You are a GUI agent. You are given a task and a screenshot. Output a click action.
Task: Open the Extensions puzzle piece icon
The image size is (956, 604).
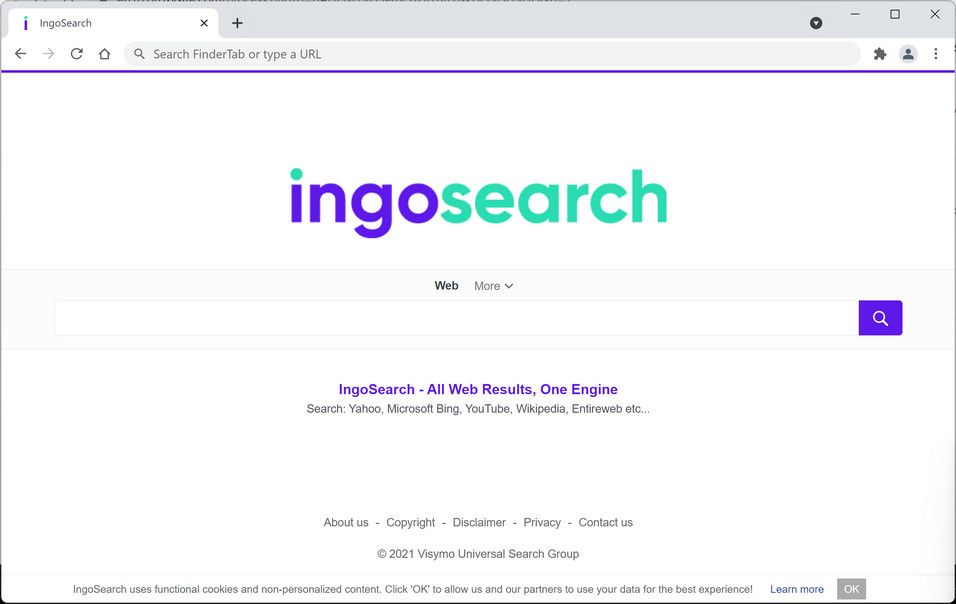(880, 54)
